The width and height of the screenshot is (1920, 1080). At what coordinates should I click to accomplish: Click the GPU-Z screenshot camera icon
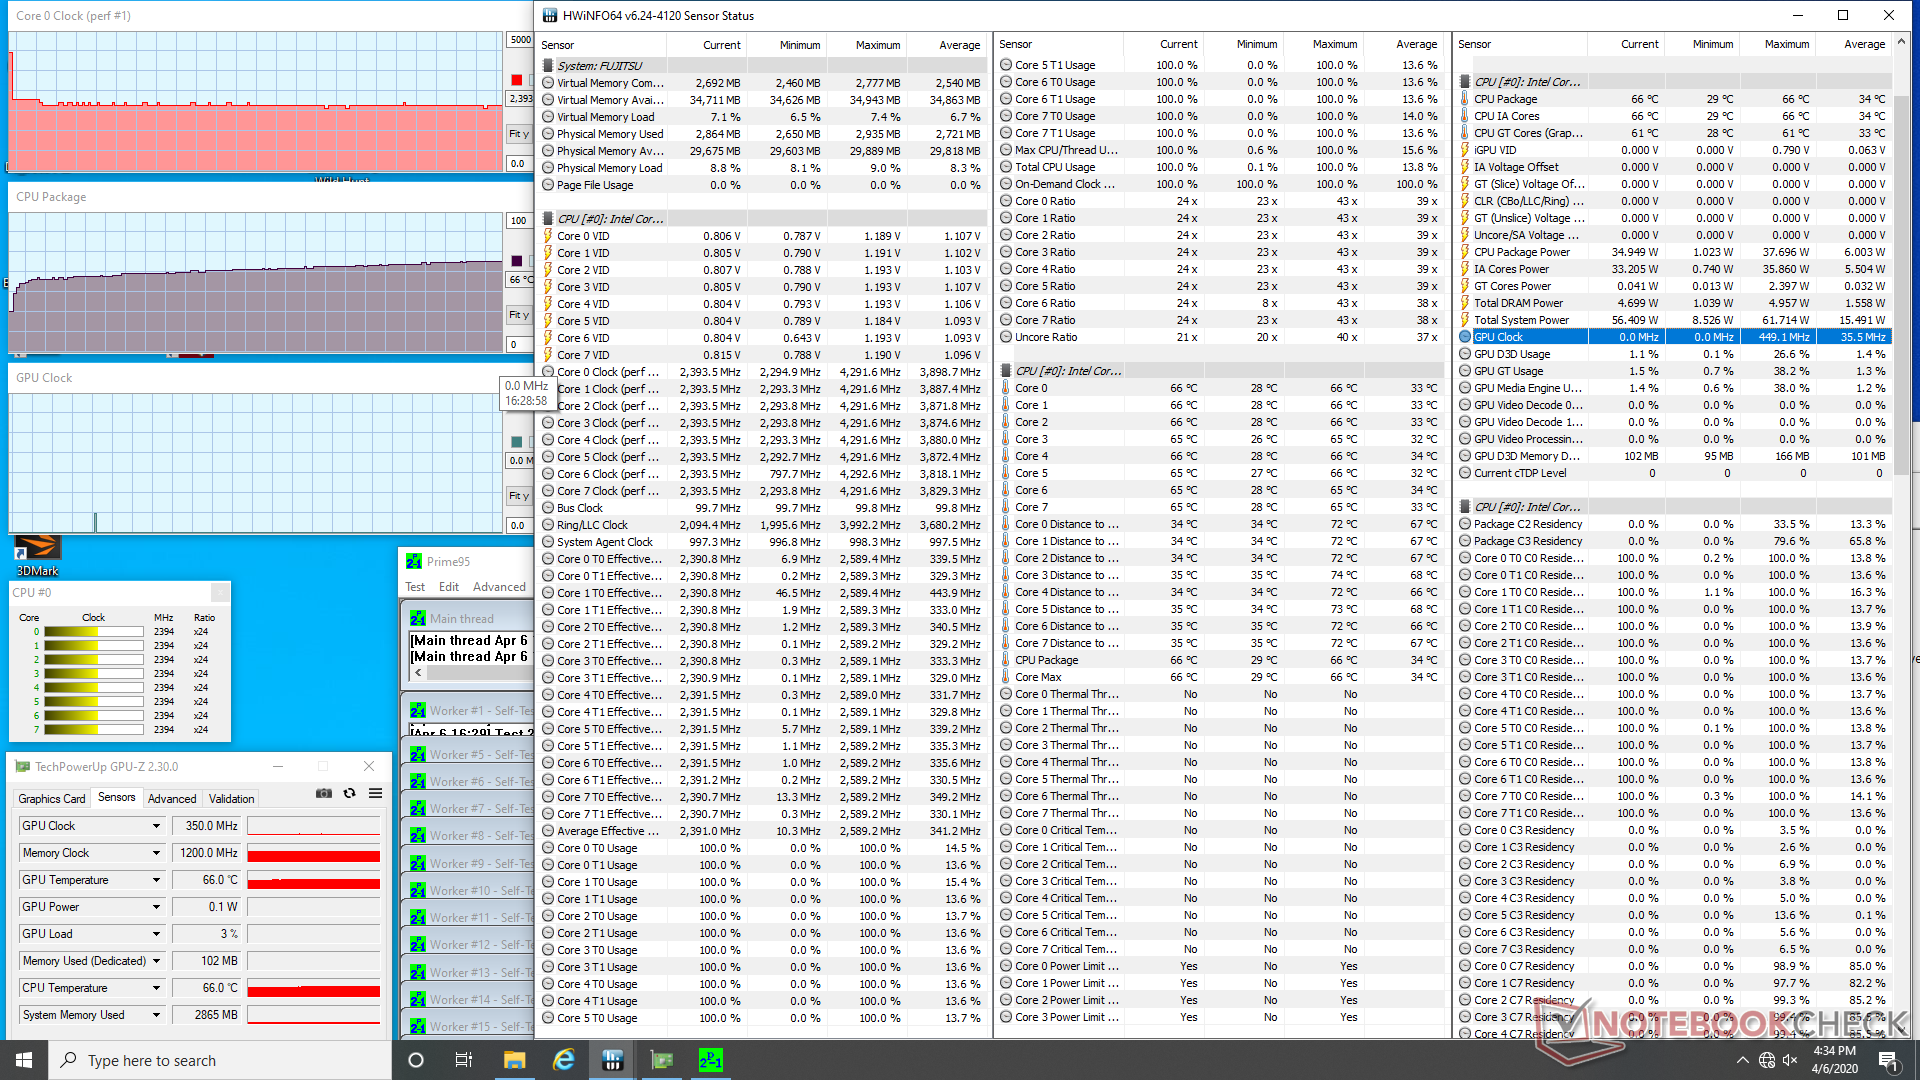coord(324,794)
